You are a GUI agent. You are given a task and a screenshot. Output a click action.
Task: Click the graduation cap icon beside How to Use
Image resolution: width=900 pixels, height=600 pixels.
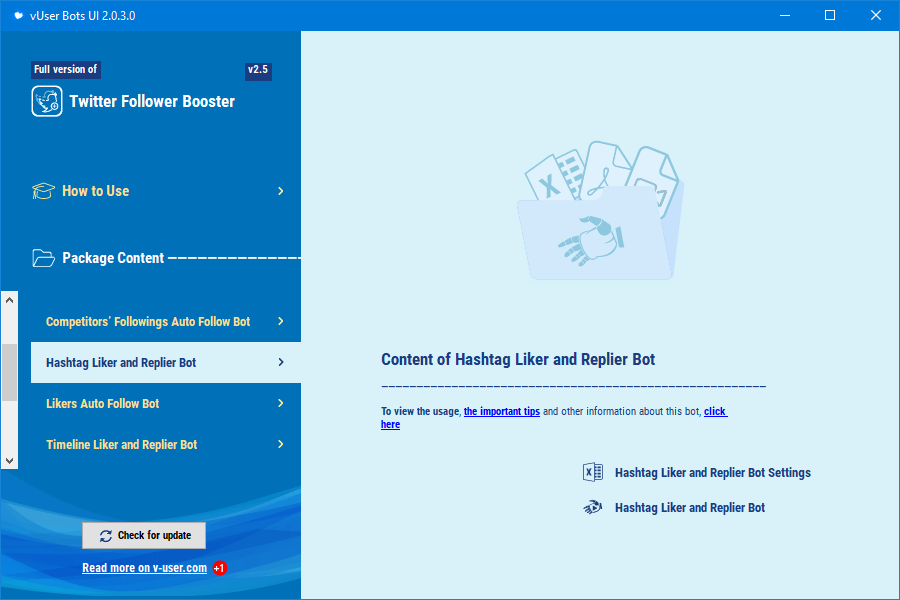click(43, 191)
